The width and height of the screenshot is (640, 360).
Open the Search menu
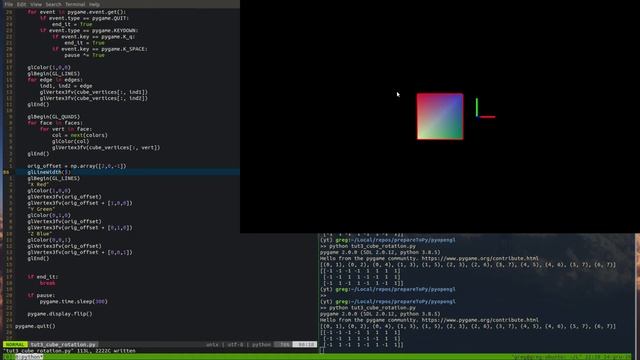point(53,4)
